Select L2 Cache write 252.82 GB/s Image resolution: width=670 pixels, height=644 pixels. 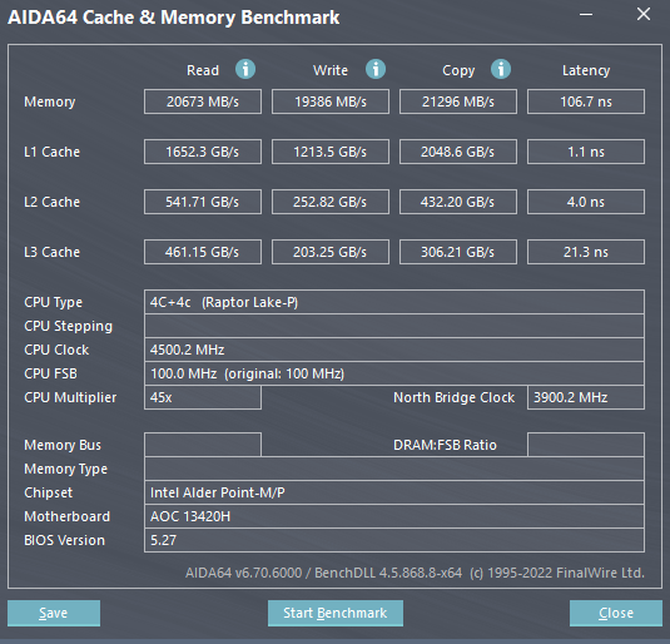click(330, 202)
